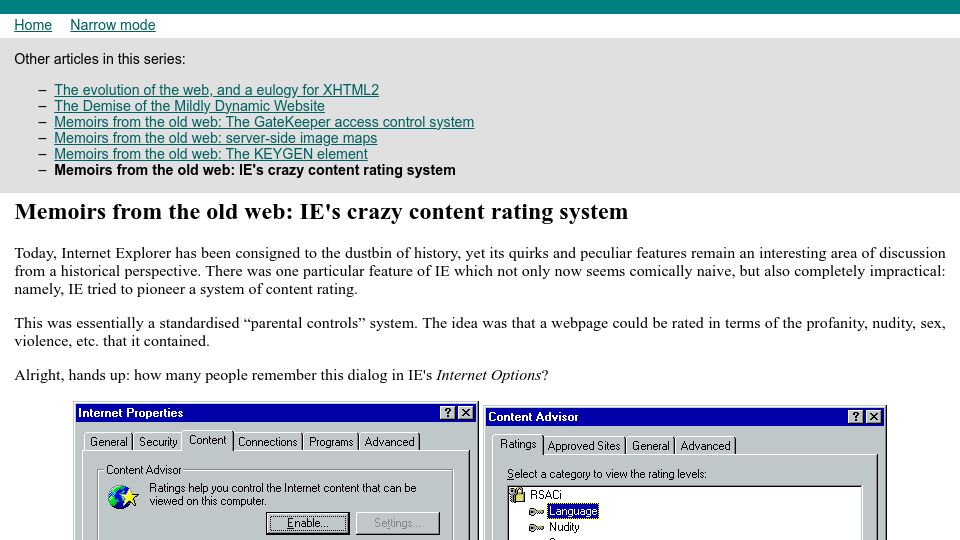Click the italic 'Internet Options' text
960x540 pixels.
coord(489,375)
